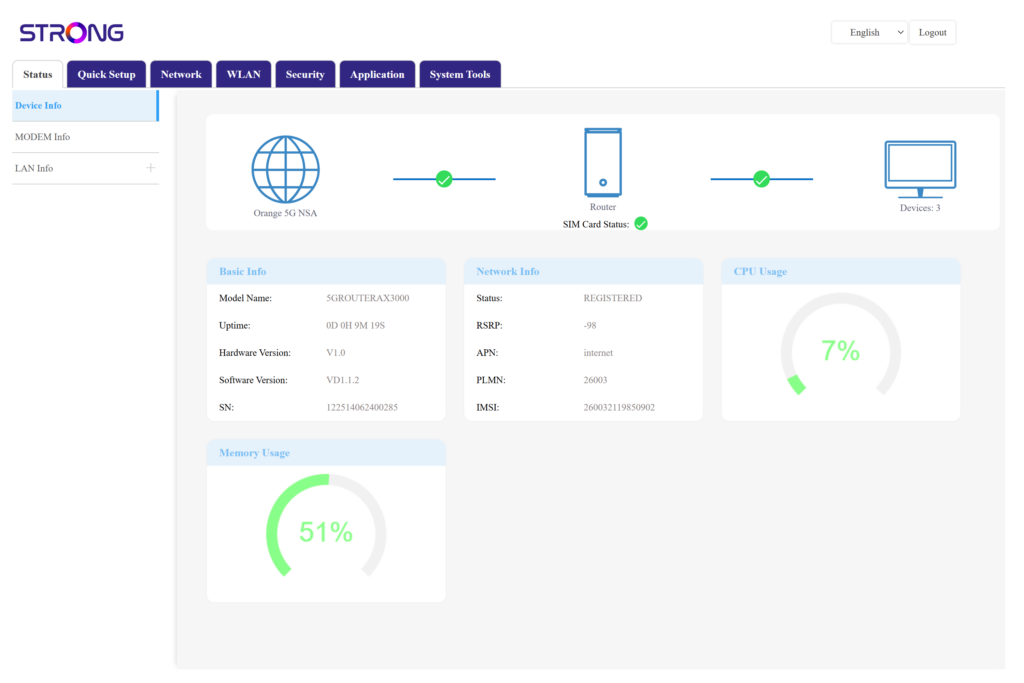This screenshot has height=683, width=1024.
Task: Click the globe internet icon
Action: [285, 170]
